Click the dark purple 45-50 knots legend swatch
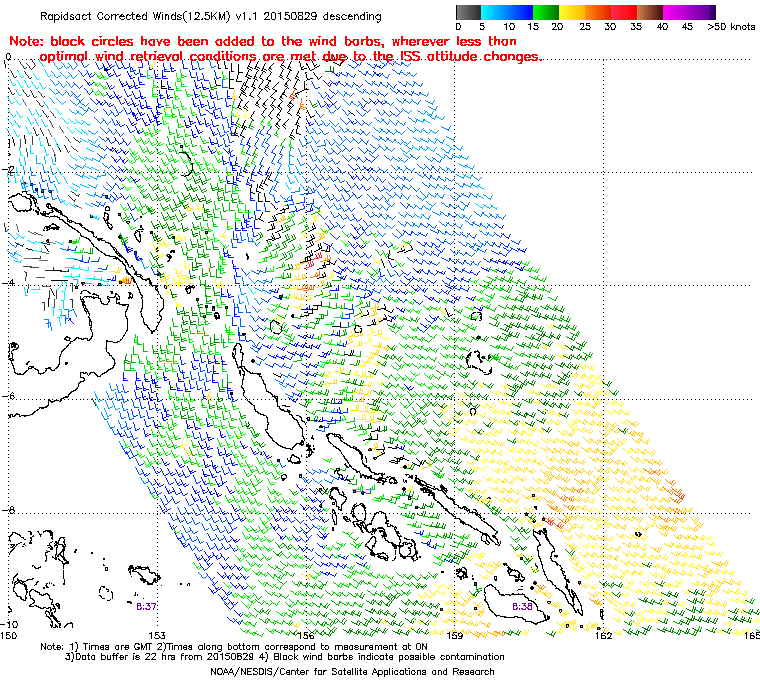760x688 pixels. click(702, 12)
